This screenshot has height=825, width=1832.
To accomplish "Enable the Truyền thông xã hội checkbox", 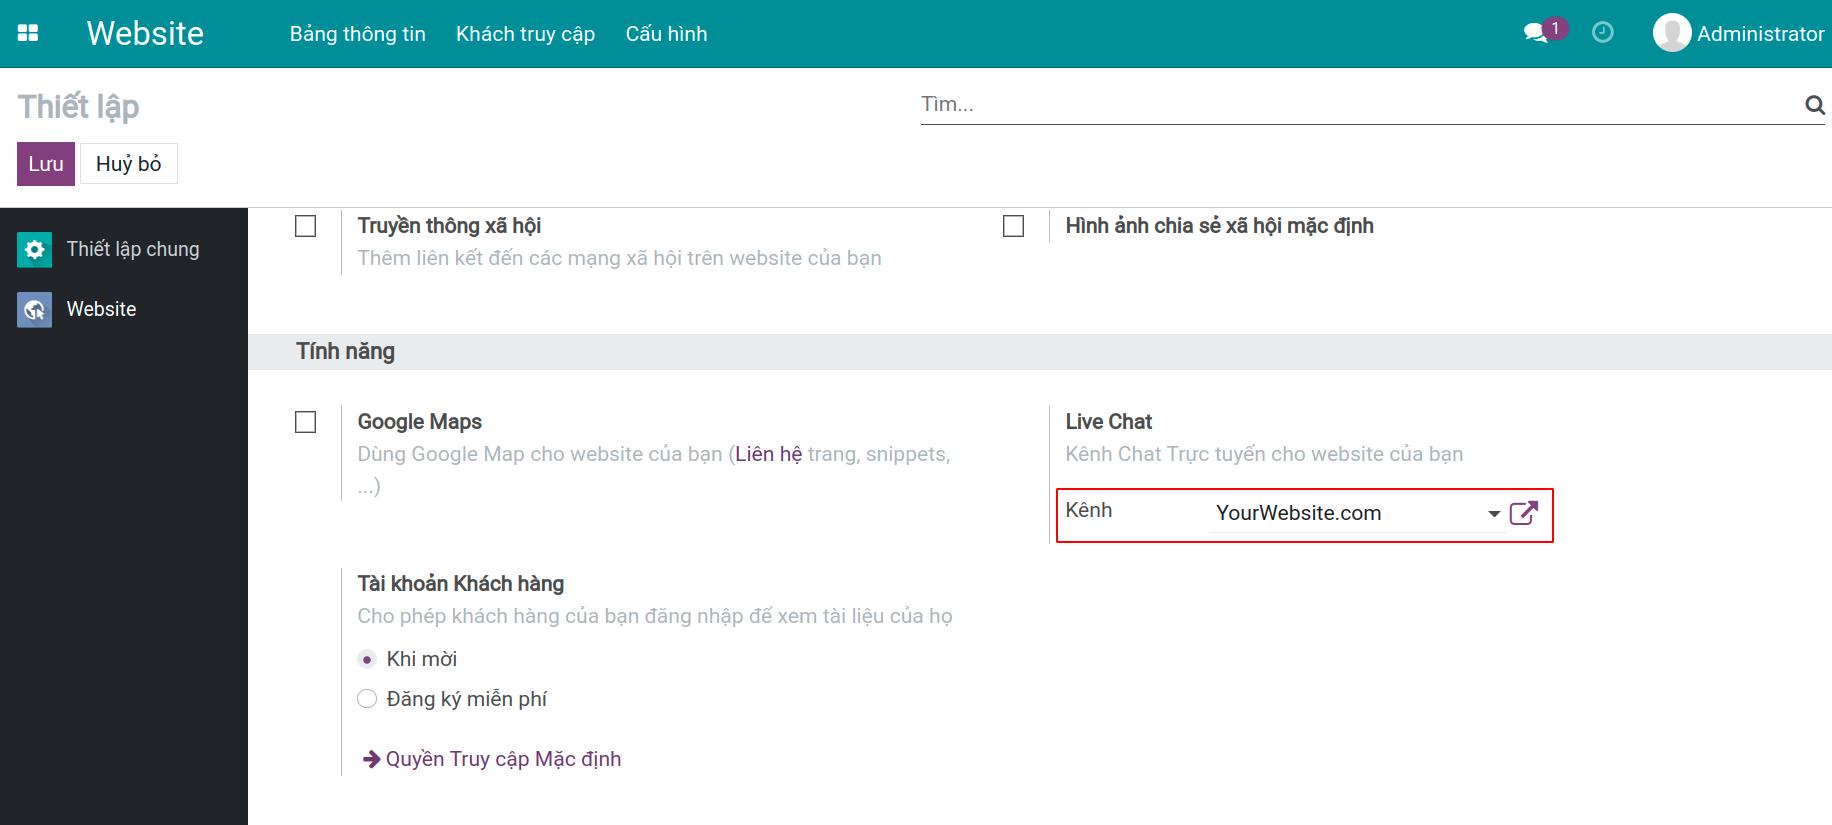I will [306, 226].
